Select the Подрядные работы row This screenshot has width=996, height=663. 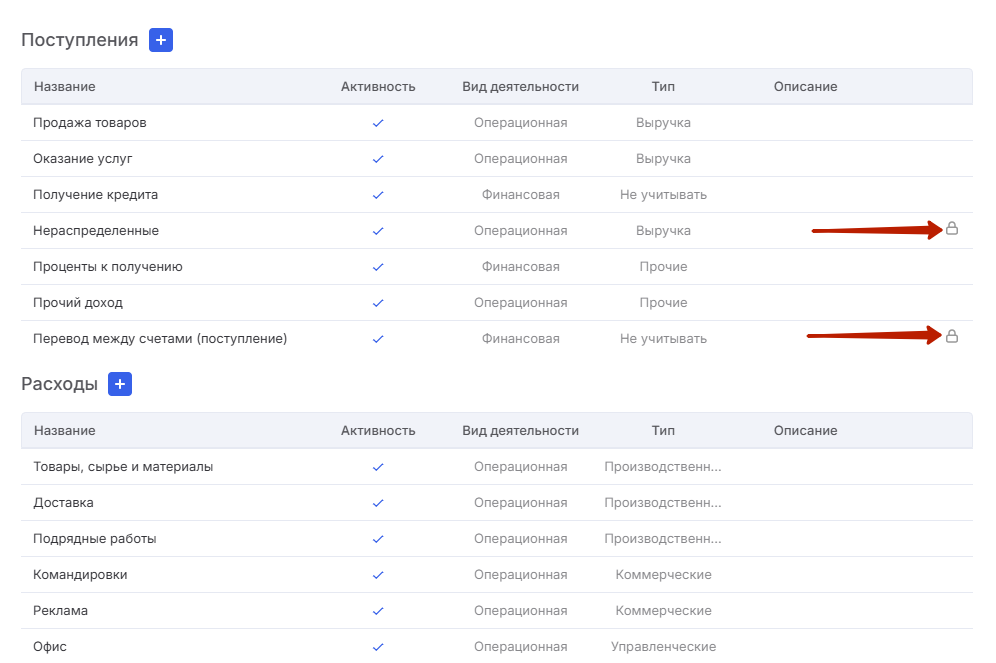coord(497,539)
